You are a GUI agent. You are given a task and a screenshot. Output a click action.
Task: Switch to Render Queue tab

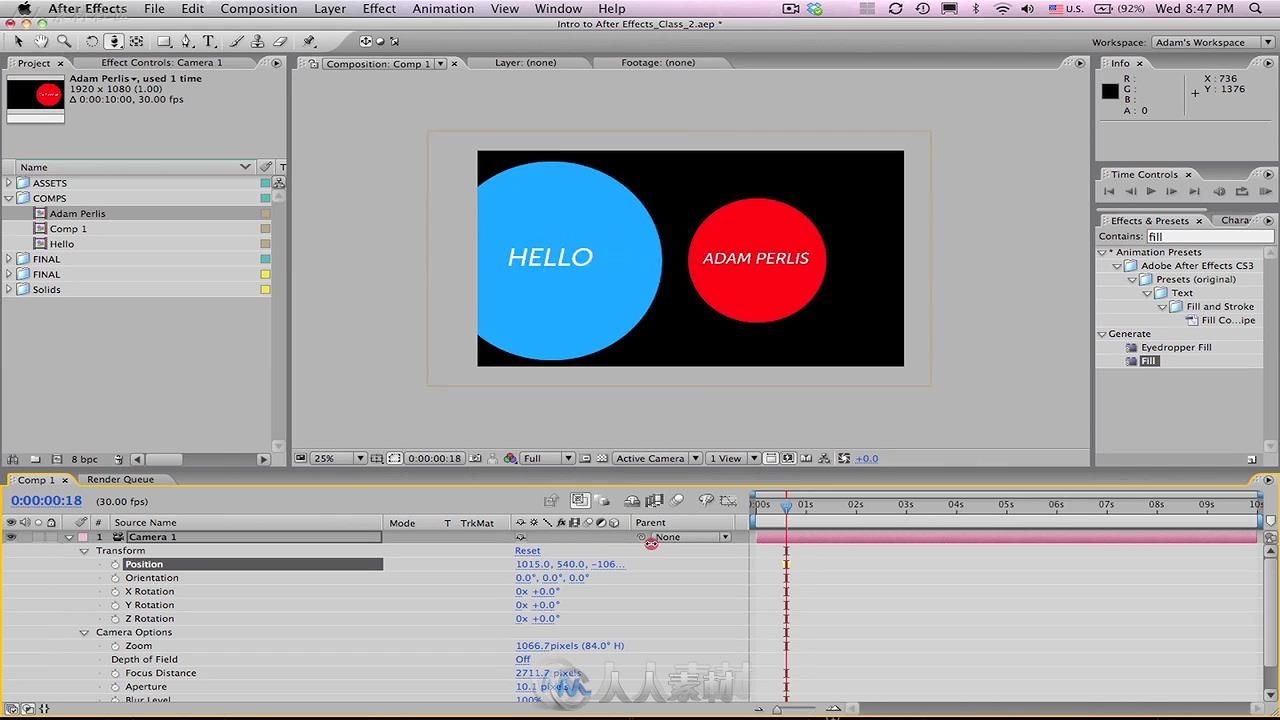click(x=120, y=479)
